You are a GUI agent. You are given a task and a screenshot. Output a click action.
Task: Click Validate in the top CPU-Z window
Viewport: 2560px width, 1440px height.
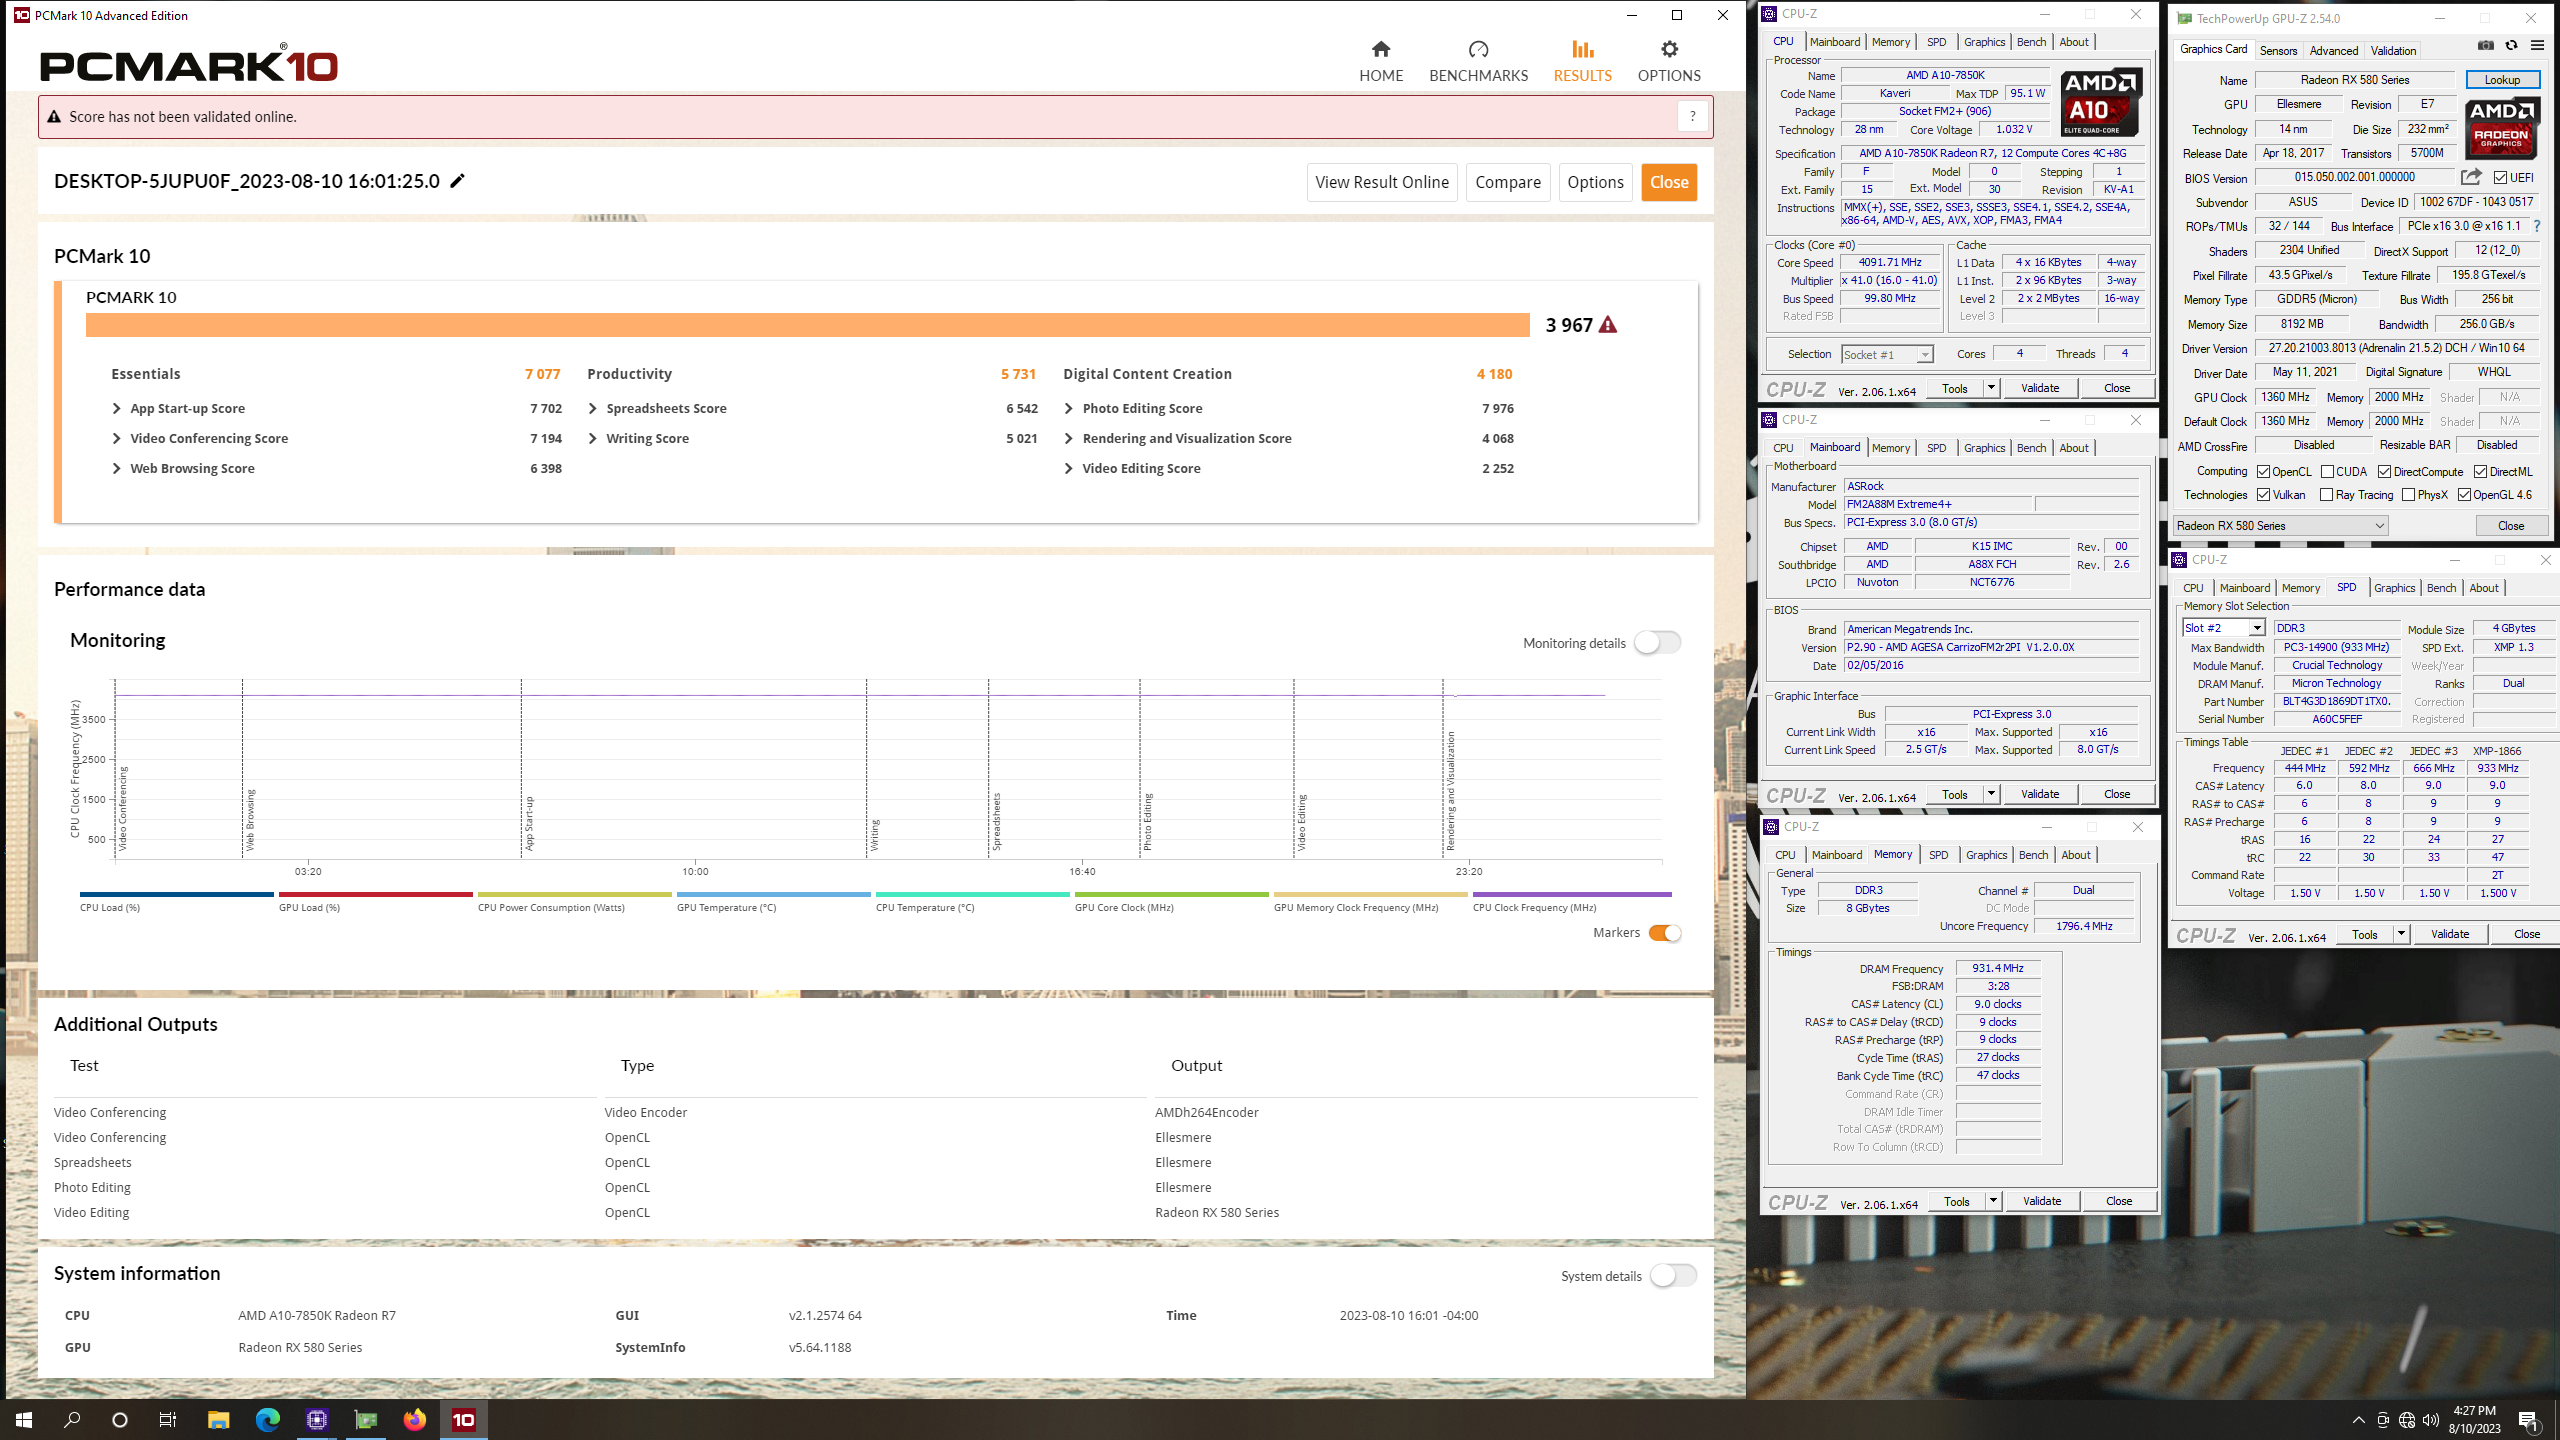pos(2040,388)
